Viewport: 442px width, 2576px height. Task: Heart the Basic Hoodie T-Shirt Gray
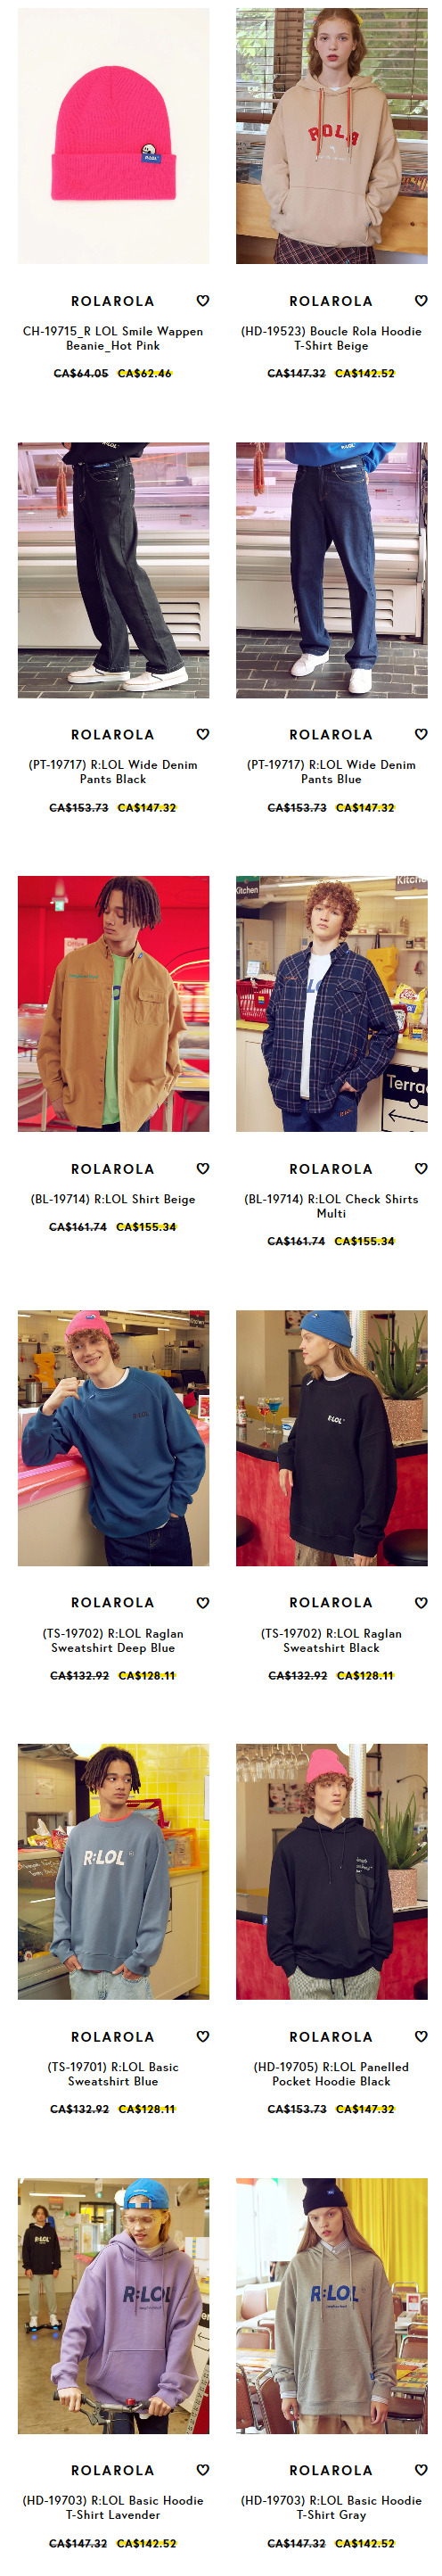click(x=421, y=2469)
